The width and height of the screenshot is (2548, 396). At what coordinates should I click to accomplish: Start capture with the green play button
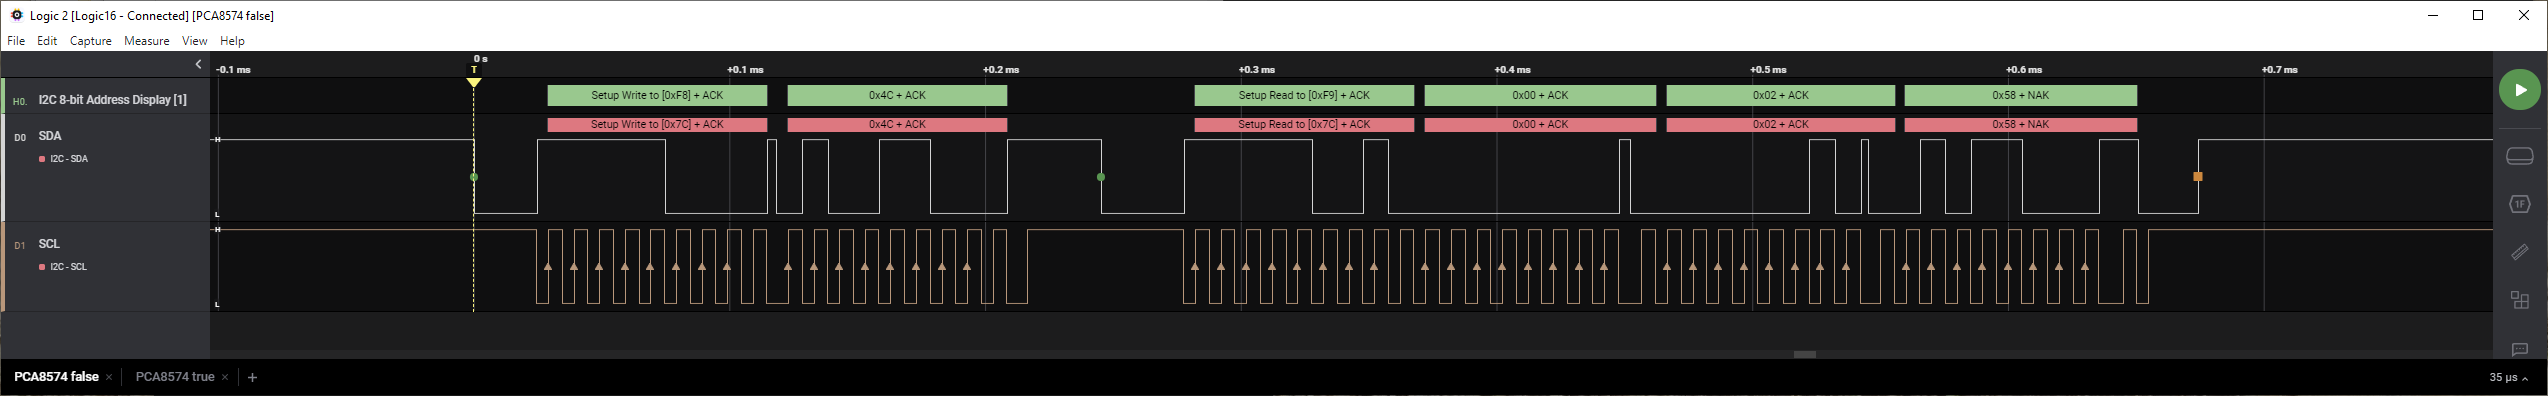[2520, 90]
